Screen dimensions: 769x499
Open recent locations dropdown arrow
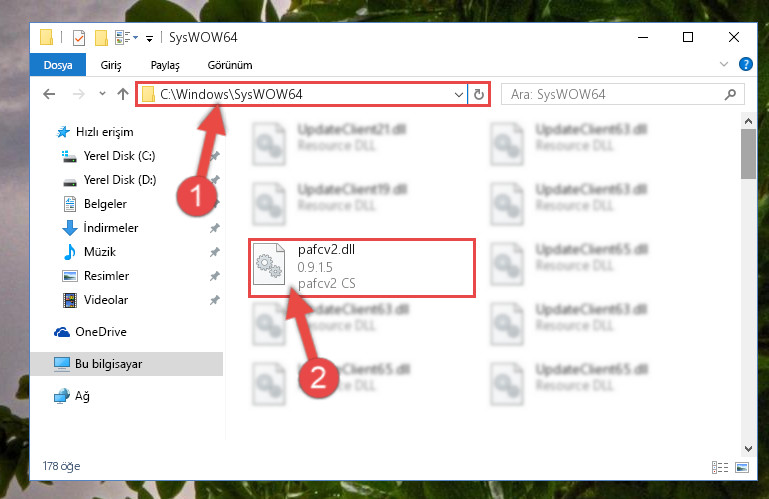(102, 94)
